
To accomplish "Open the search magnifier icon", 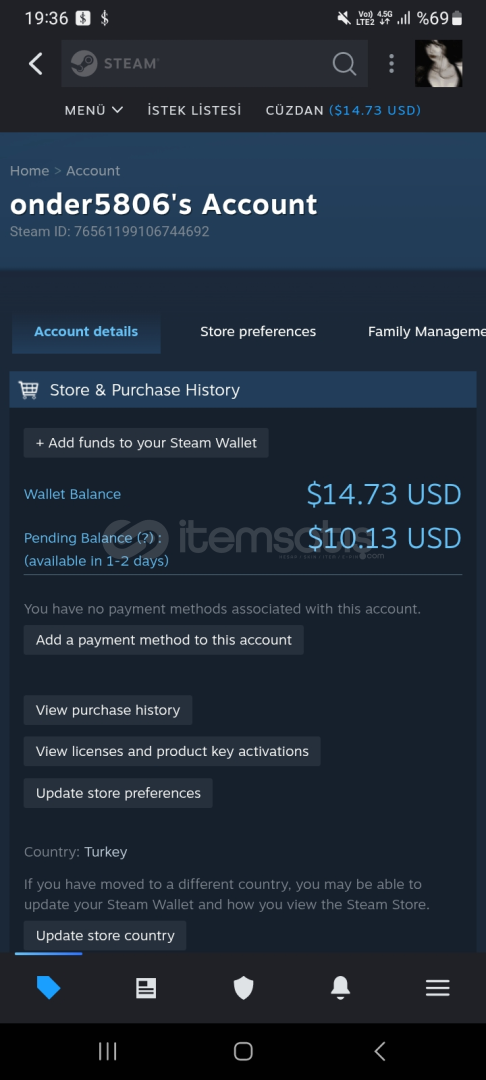I will 344,63.
